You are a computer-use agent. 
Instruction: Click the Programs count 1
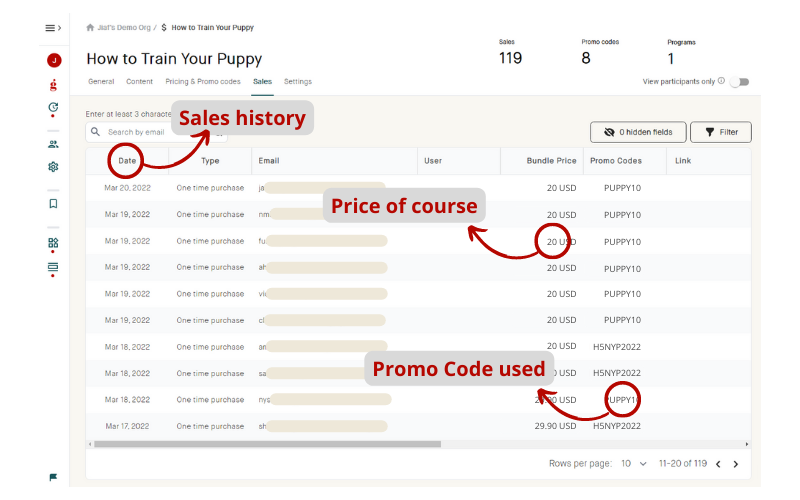pos(671,59)
